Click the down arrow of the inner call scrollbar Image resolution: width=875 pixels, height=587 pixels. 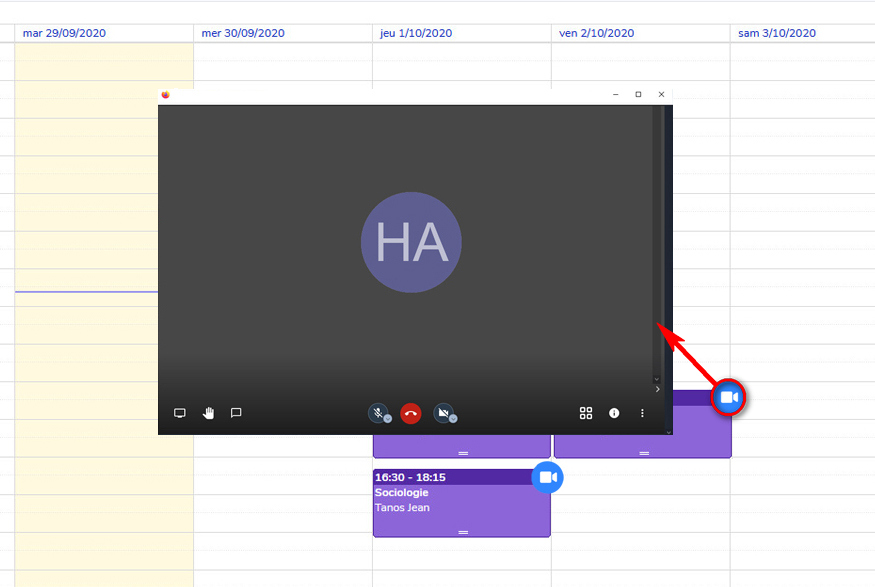coord(656,379)
